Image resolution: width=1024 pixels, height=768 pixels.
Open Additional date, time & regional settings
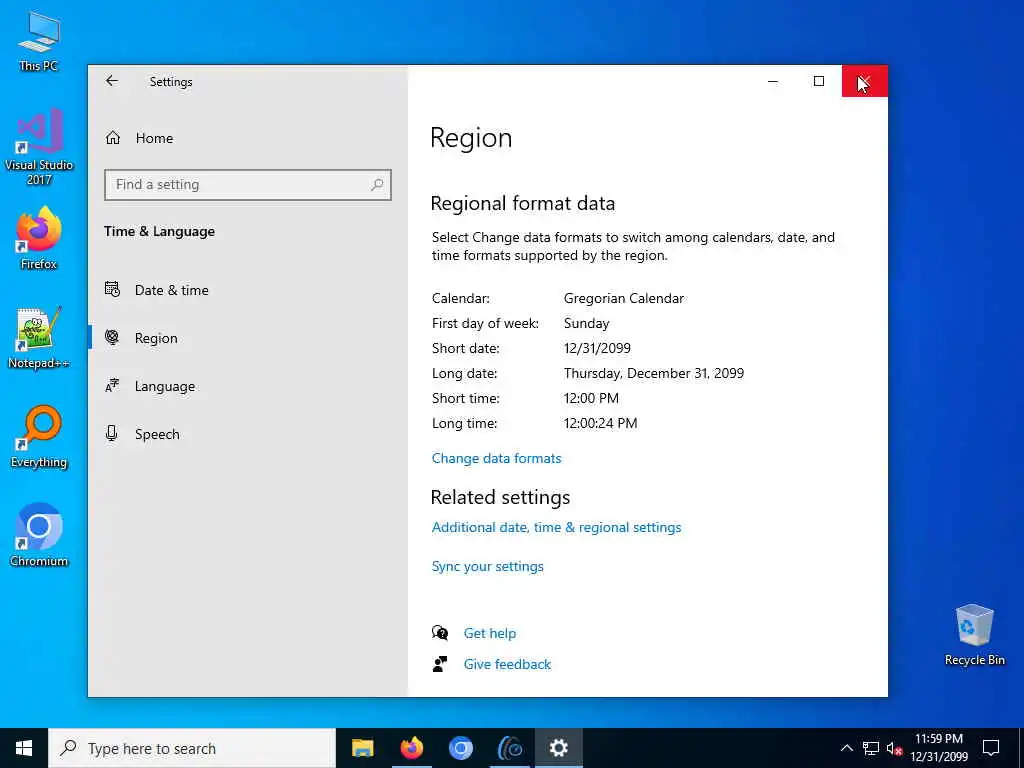(x=556, y=528)
